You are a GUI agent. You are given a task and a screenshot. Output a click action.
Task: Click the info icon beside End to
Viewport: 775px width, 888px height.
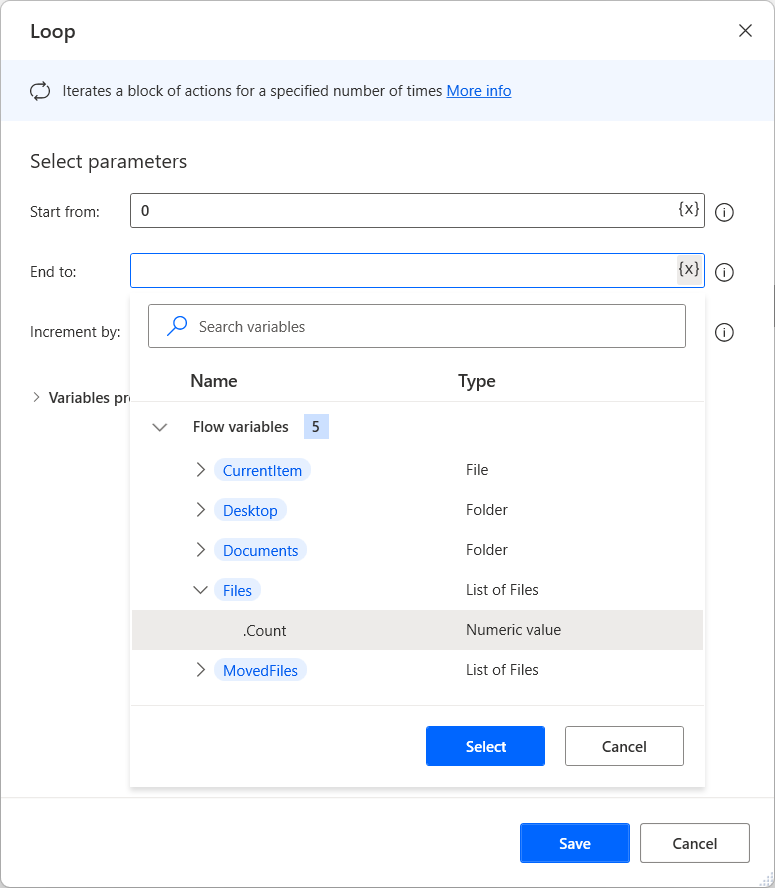point(724,271)
